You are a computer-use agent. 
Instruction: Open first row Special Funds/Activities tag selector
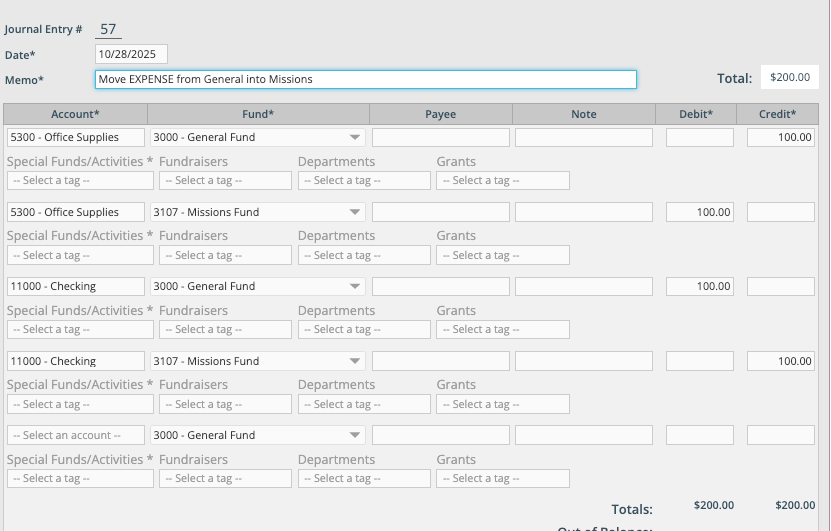(x=80, y=181)
